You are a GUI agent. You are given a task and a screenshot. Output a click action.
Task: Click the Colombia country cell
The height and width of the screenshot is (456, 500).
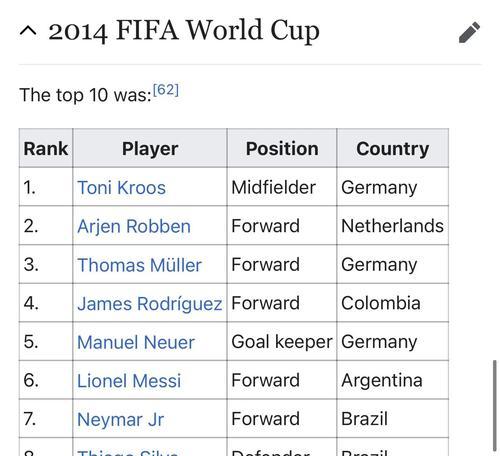coord(393,303)
